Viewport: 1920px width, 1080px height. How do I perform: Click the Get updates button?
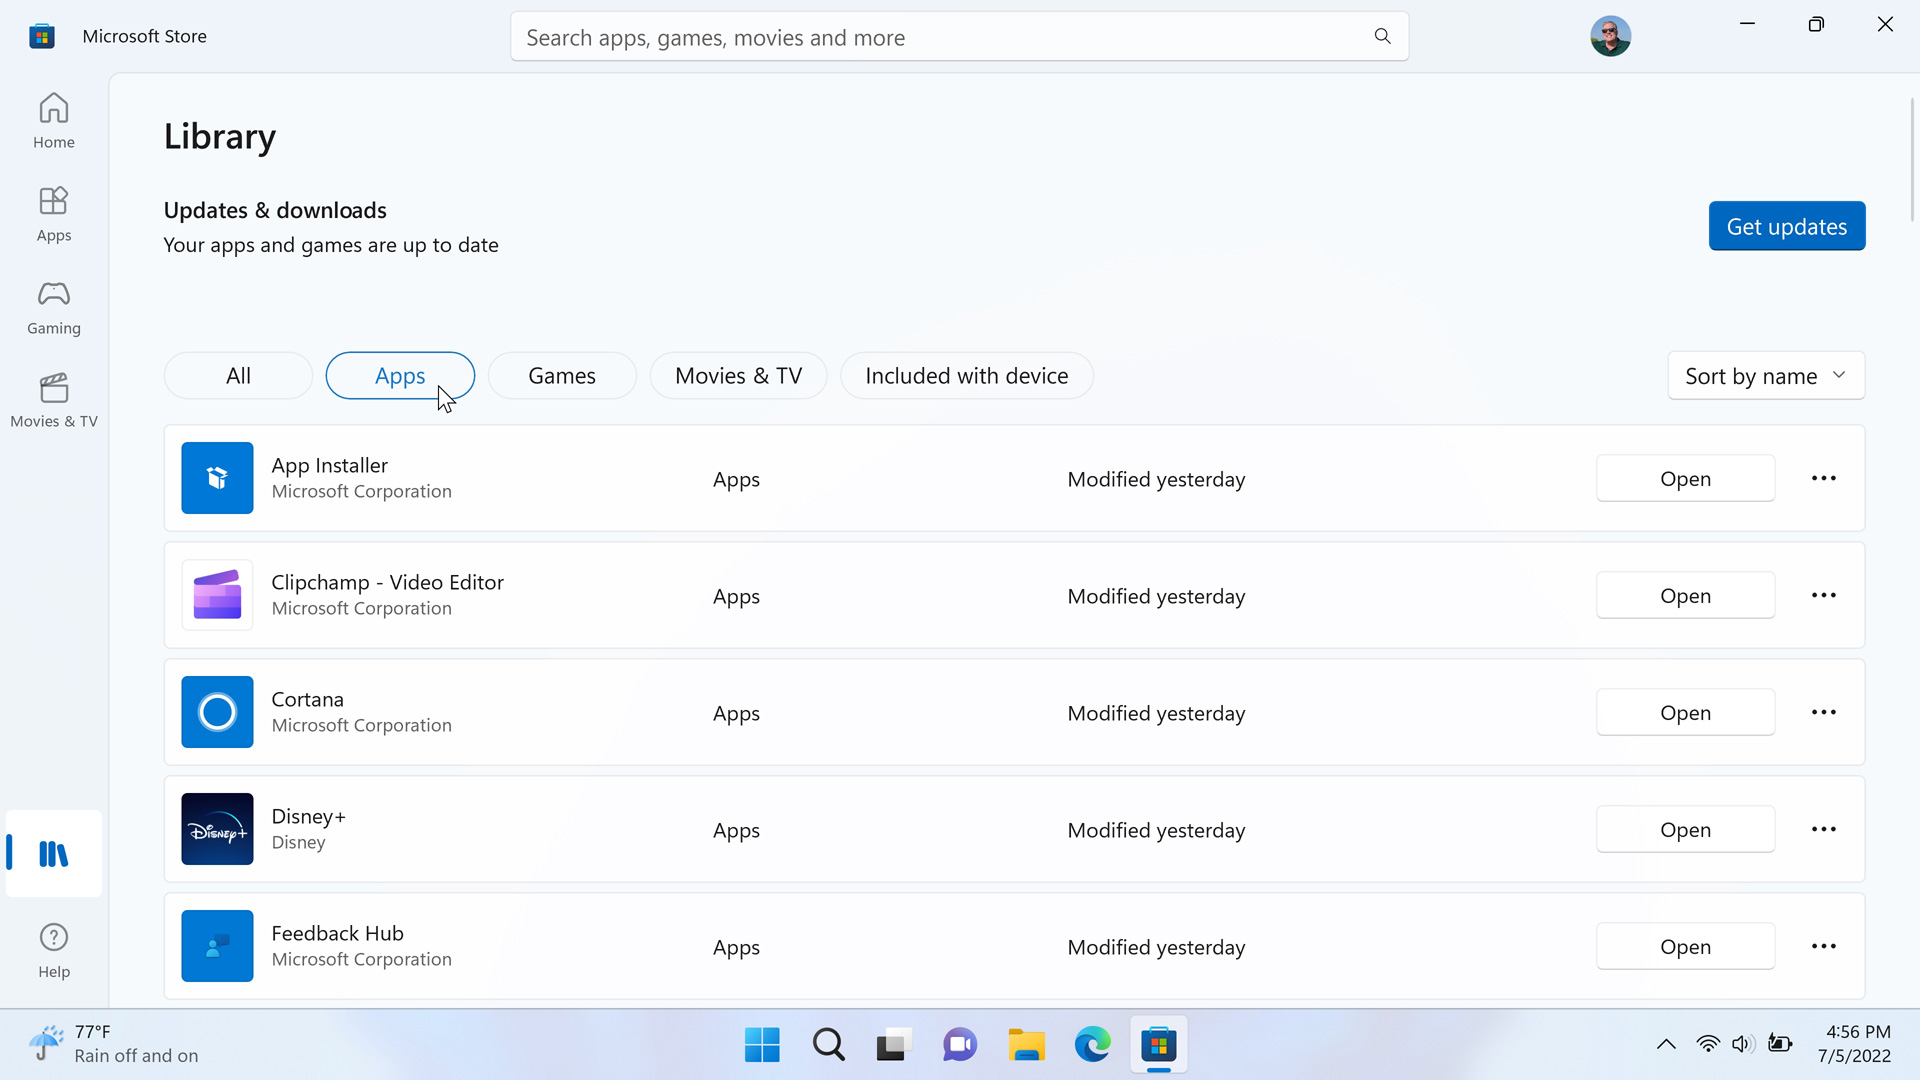click(x=1786, y=227)
